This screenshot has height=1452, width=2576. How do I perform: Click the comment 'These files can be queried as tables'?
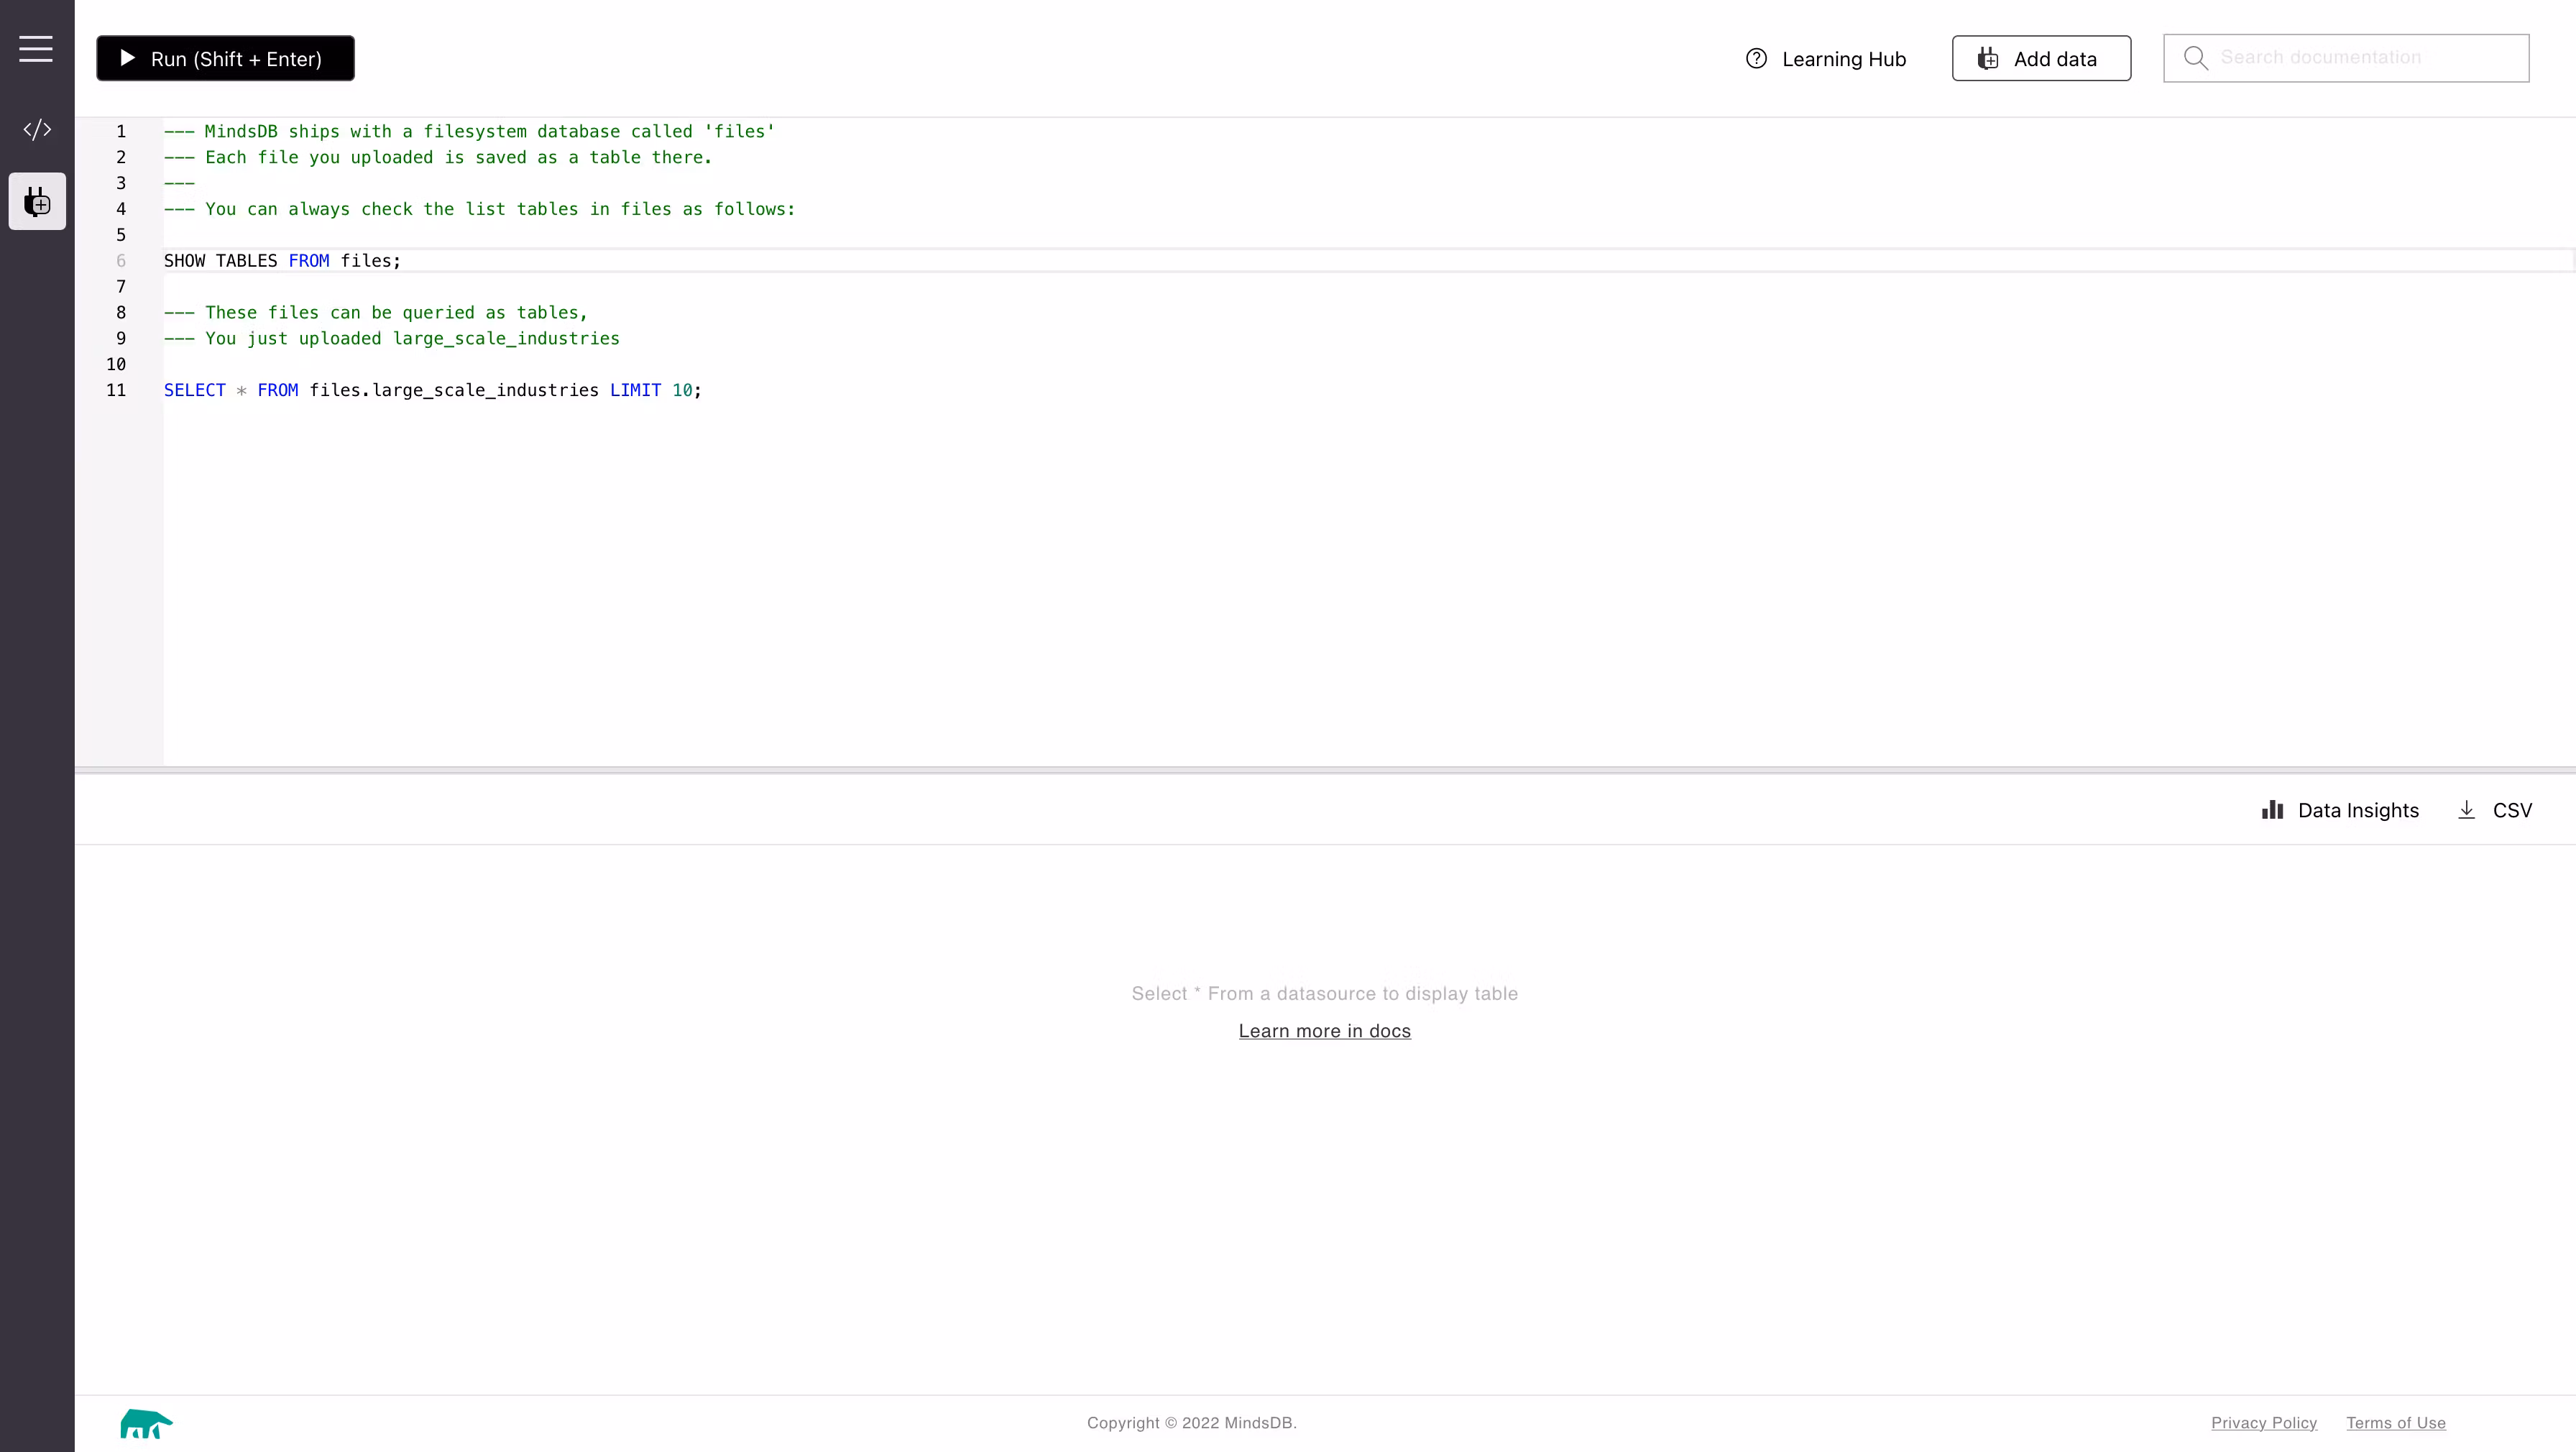point(375,313)
